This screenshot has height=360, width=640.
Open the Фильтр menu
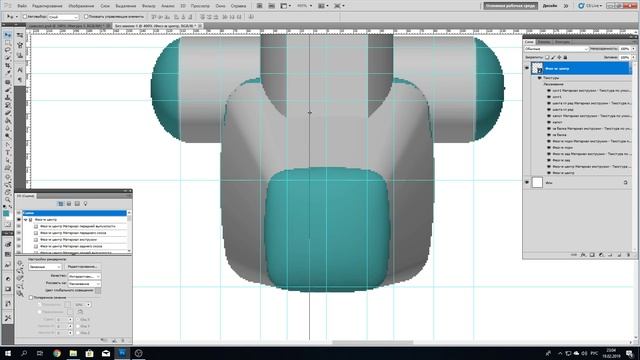point(149,6)
